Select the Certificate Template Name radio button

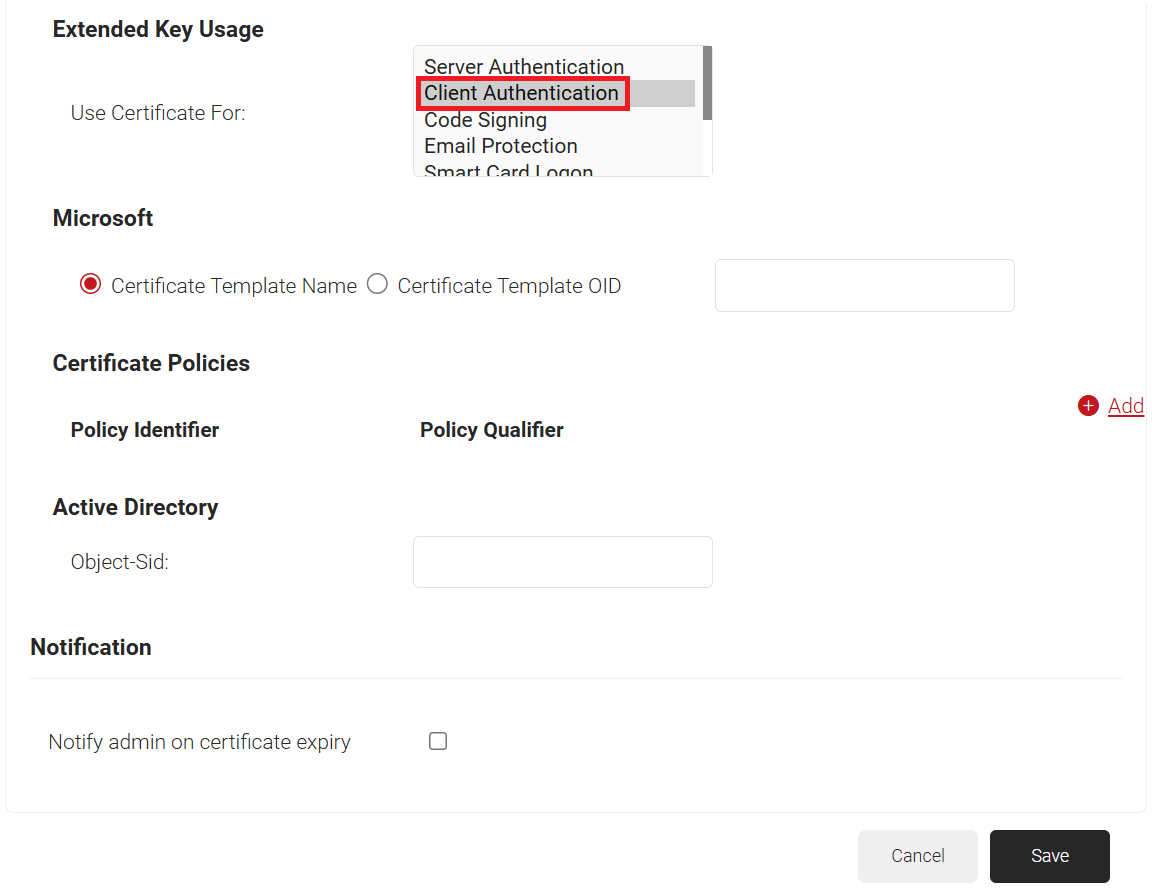pyautogui.click(x=91, y=285)
